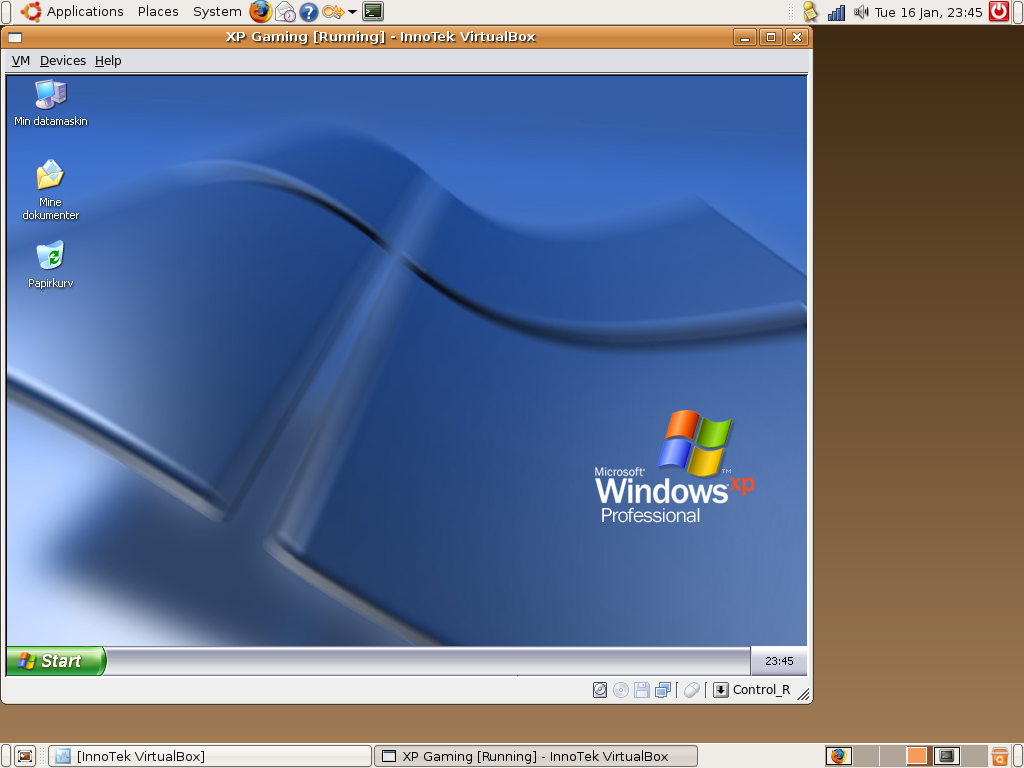
Task: Open the blue help question-mark launcher
Action: pyautogui.click(x=308, y=12)
